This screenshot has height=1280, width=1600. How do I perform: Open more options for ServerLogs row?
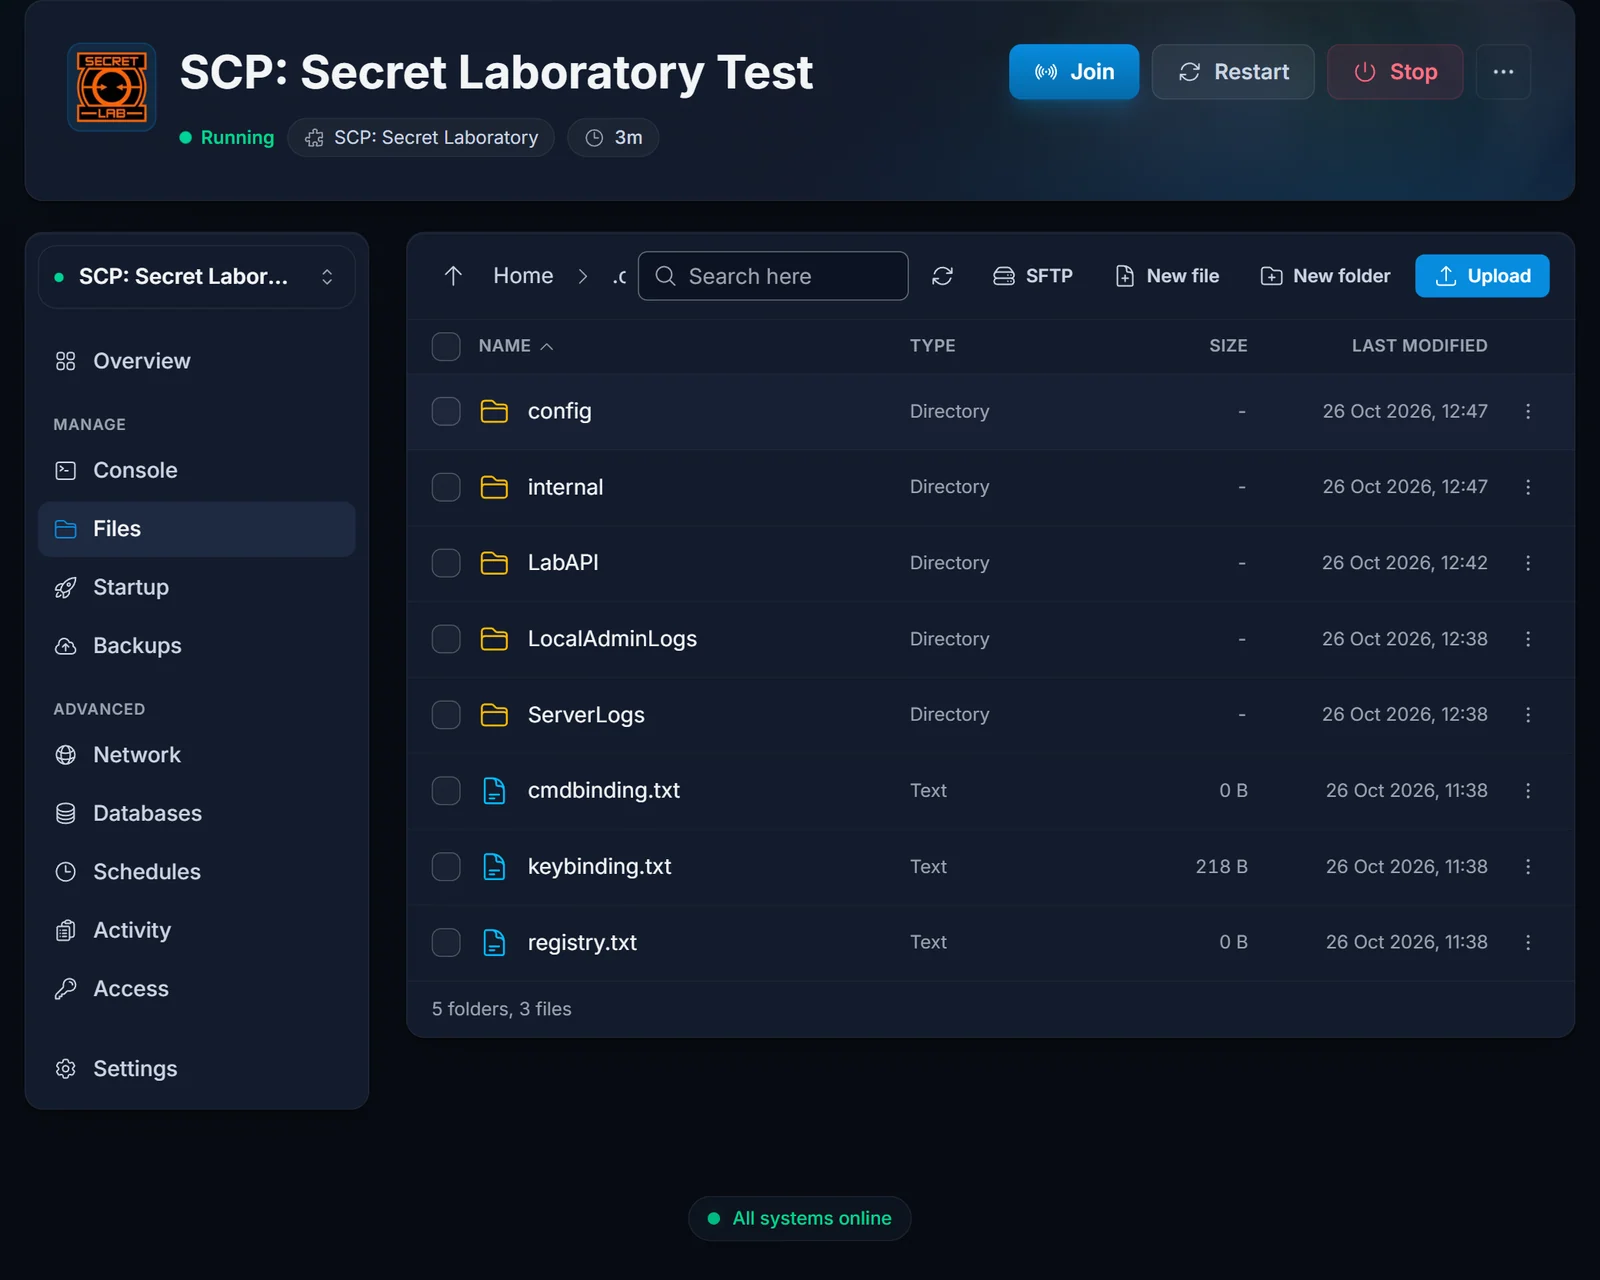[x=1528, y=715]
